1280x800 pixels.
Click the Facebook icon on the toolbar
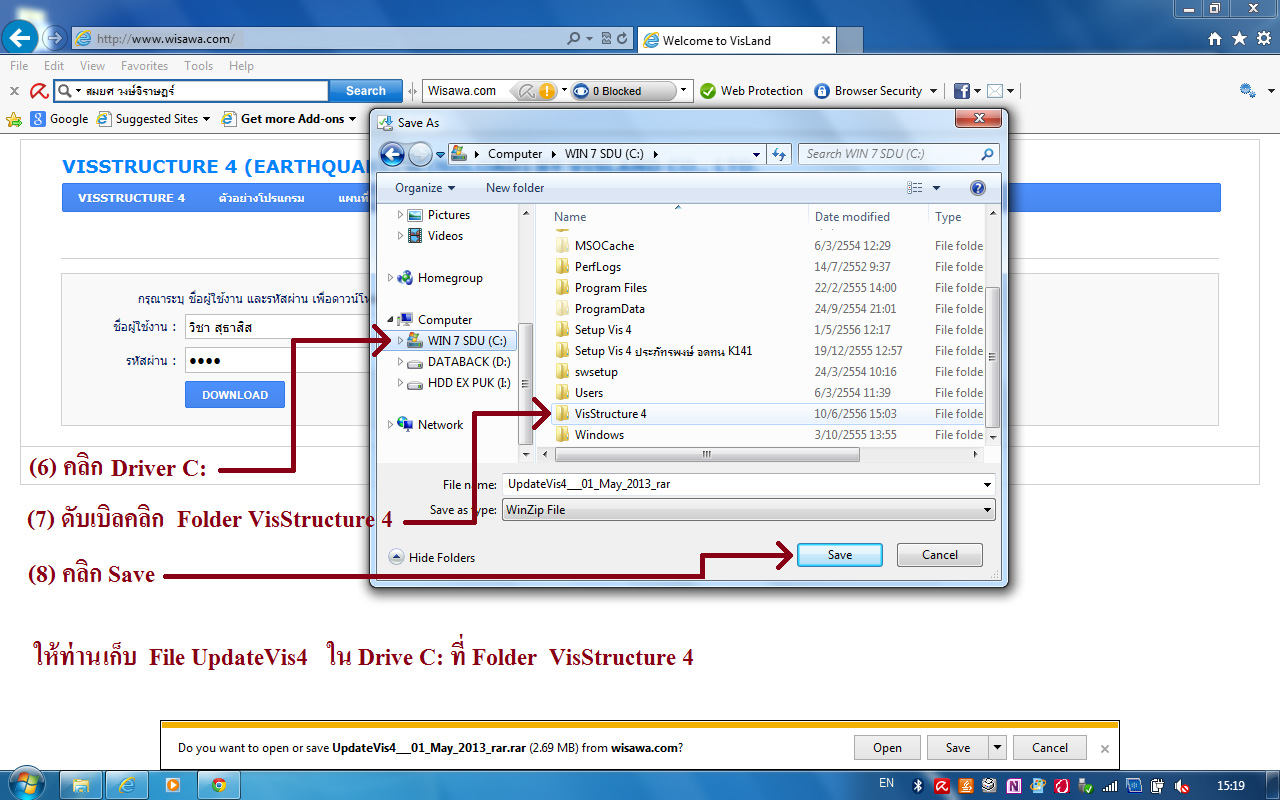pyautogui.click(x=962, y=91)
